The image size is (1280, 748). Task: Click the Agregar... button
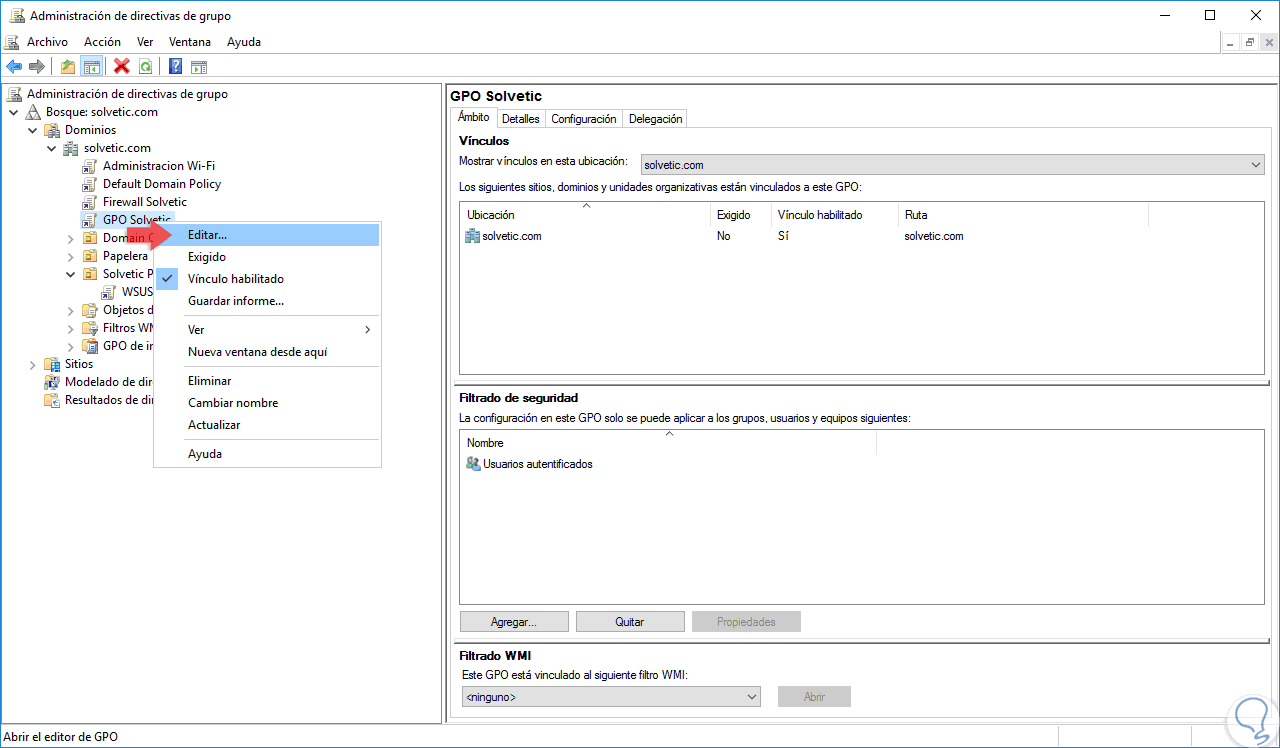514,622
